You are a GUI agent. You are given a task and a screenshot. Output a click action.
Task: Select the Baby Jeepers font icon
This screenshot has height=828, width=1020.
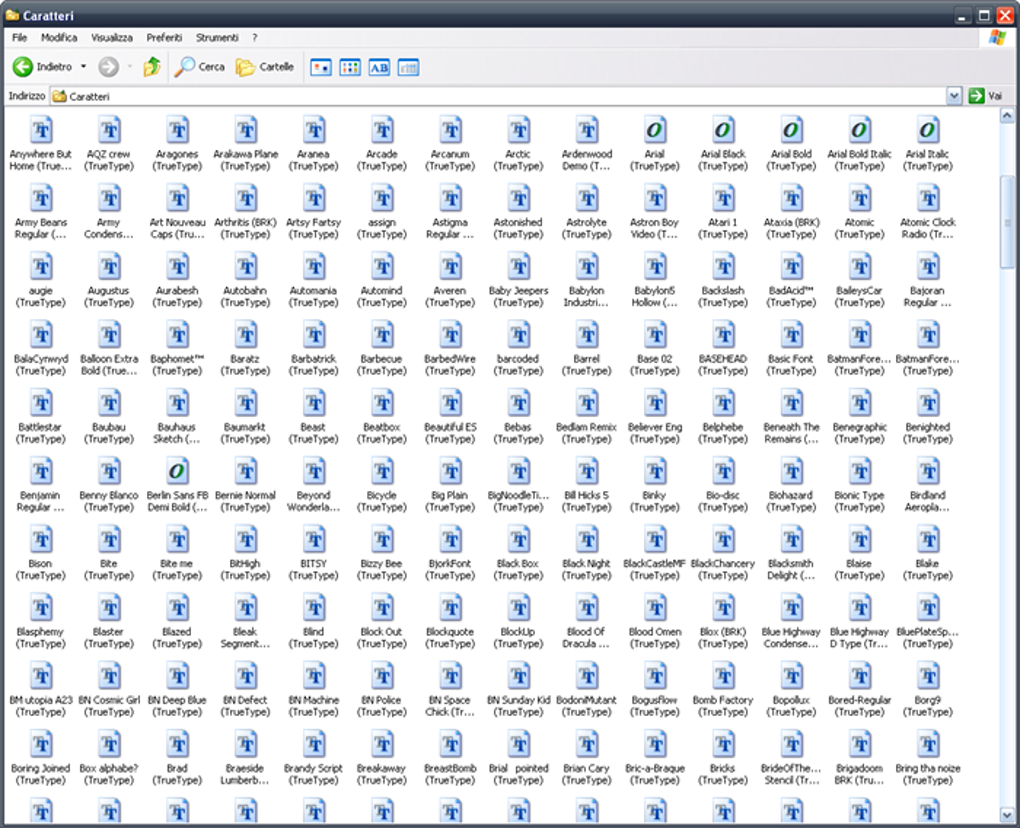518,266
